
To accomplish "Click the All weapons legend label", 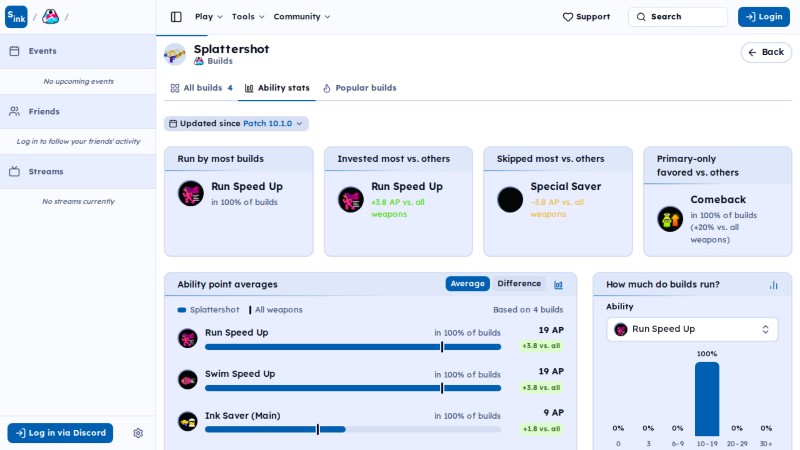I will 279,310.
